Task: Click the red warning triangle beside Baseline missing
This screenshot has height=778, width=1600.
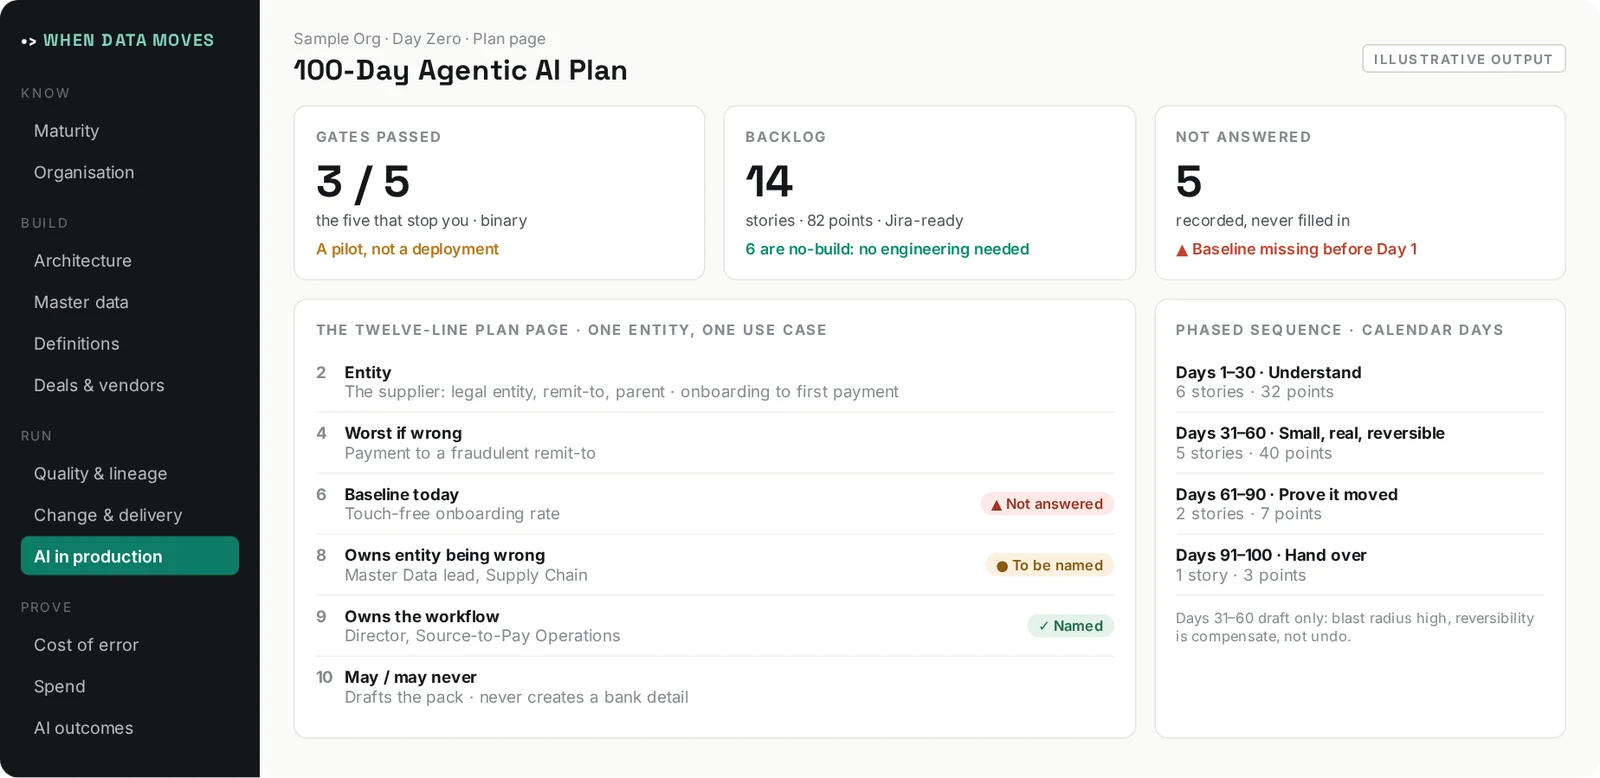Action: (1182, 250)
